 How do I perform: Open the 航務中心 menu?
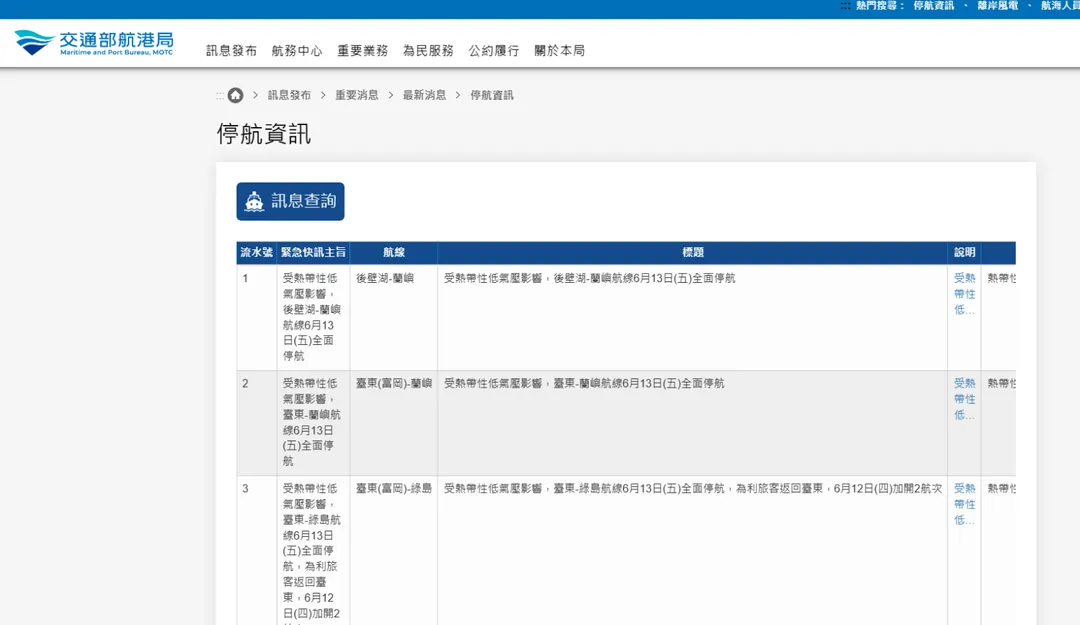(297, 50)
